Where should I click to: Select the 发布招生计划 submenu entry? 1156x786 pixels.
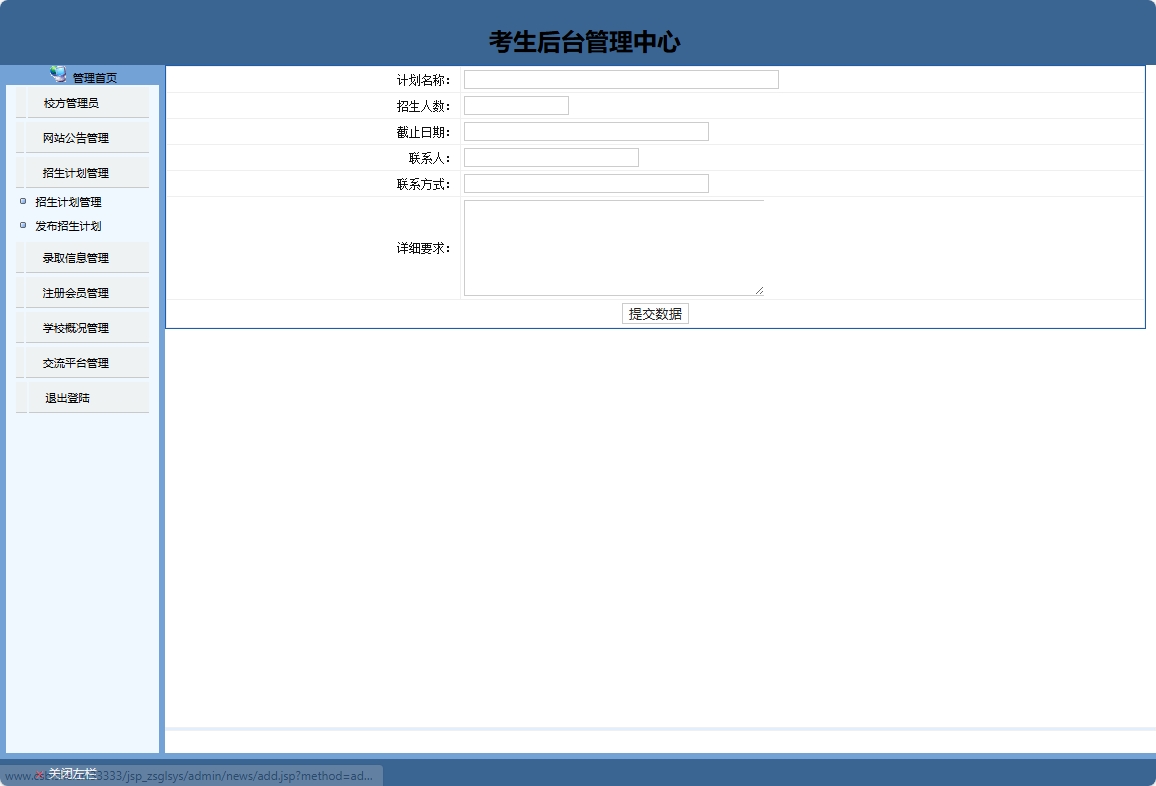coord(67,226)
